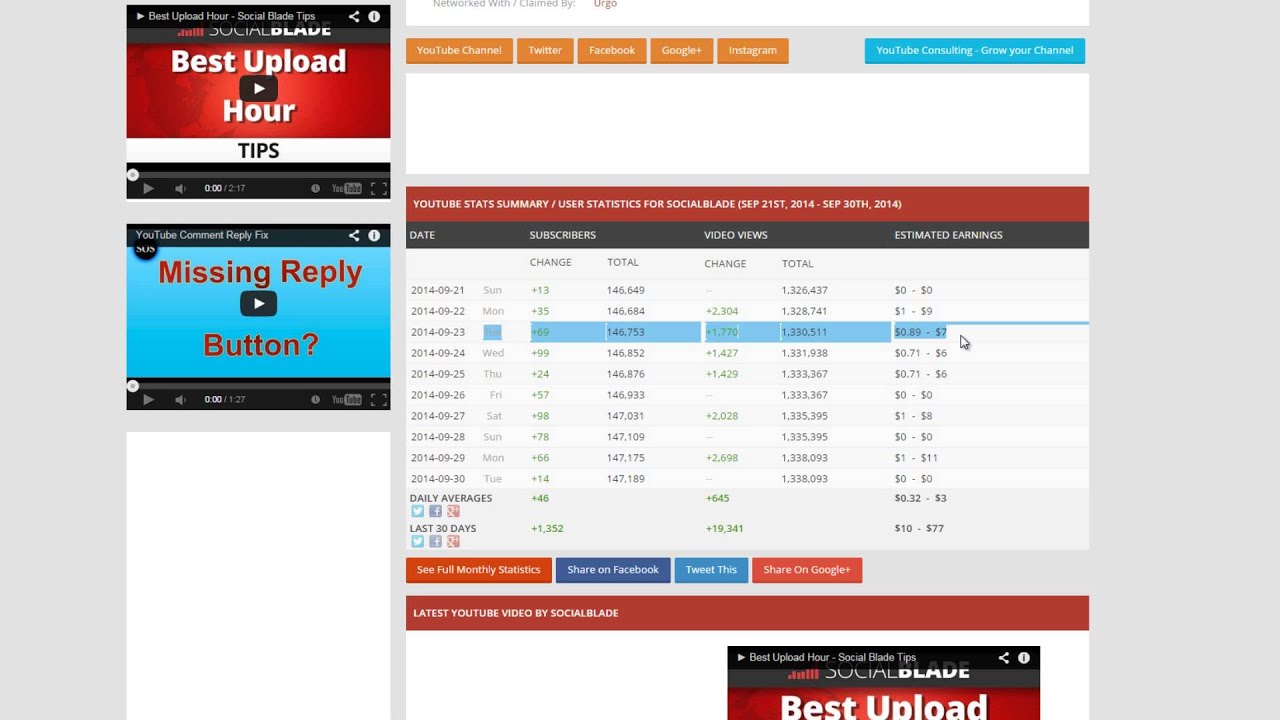This screenshot has height=720, width=1280.
Task: Click the highlighted 146,753 subscriber total
Action: coord(626,332)
